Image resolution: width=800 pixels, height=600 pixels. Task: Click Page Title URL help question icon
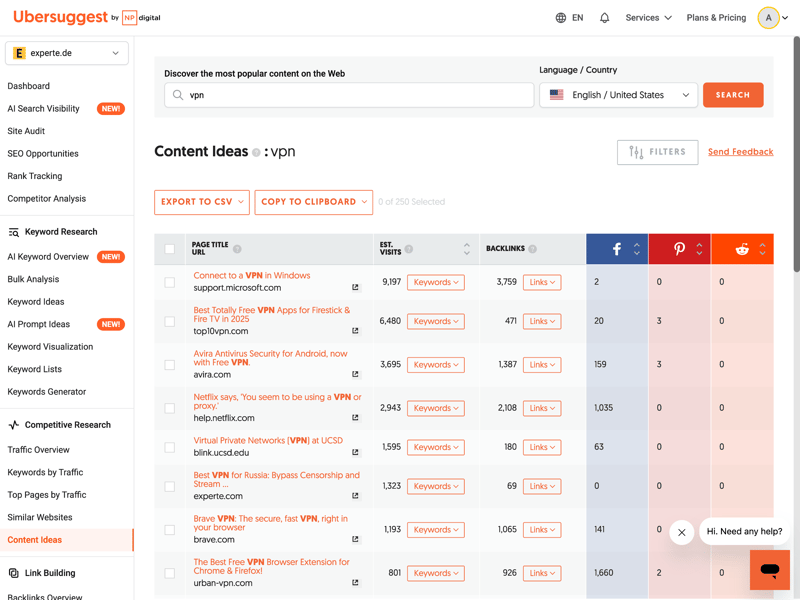[237, 249]
